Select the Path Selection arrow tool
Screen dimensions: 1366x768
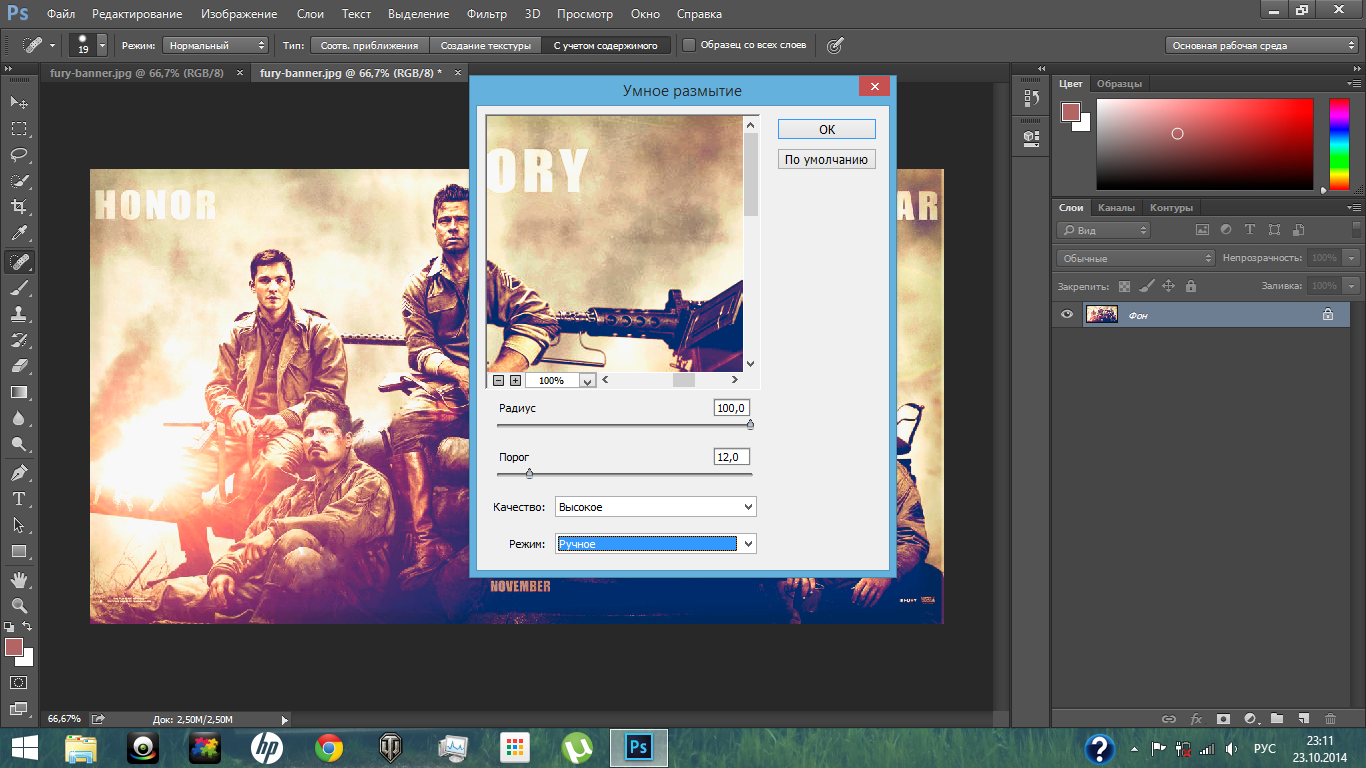[x=19, y=524]
